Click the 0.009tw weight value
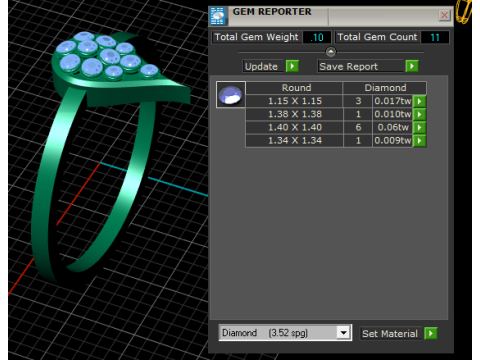The height and width of the screenshot is (360, 480). [393, 141]
